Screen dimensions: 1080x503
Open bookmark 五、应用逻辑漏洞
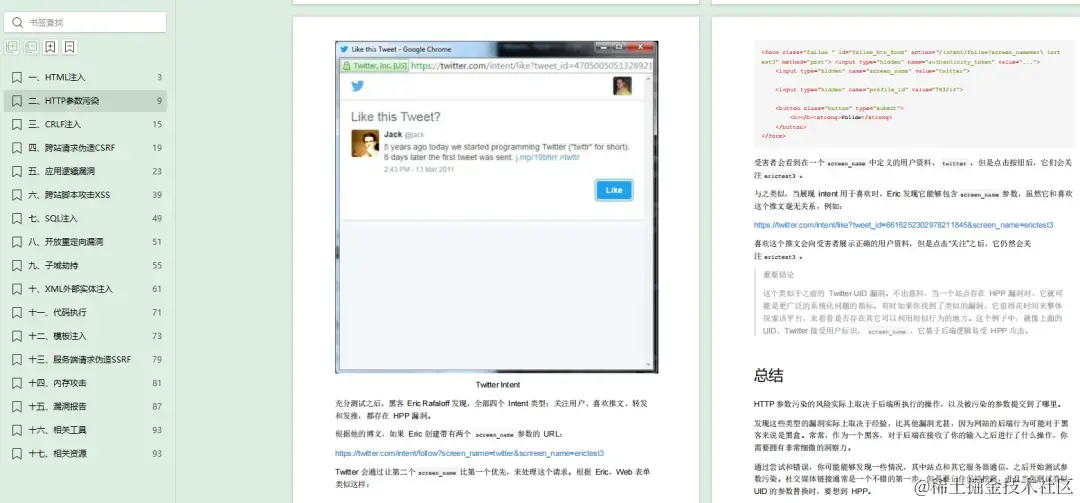[x=85, y=171]
